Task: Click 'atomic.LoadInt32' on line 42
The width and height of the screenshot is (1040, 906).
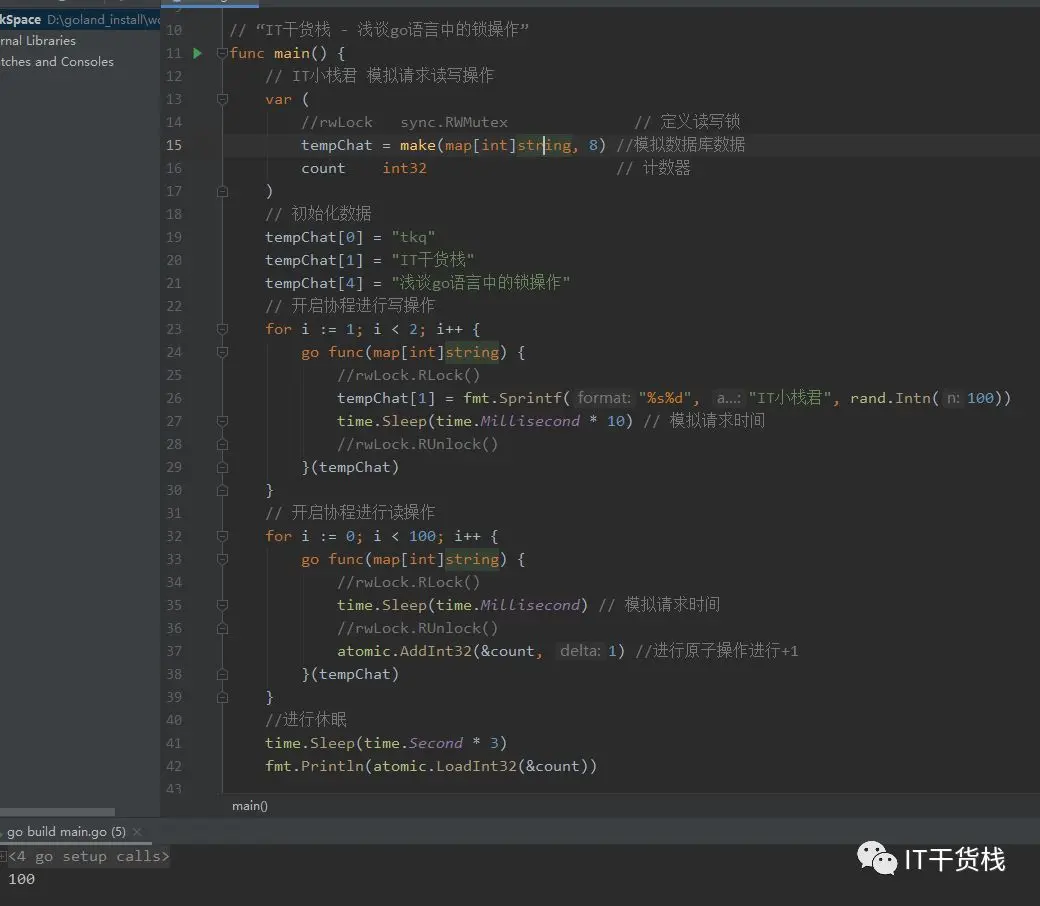Action: (x=444, y=767)
